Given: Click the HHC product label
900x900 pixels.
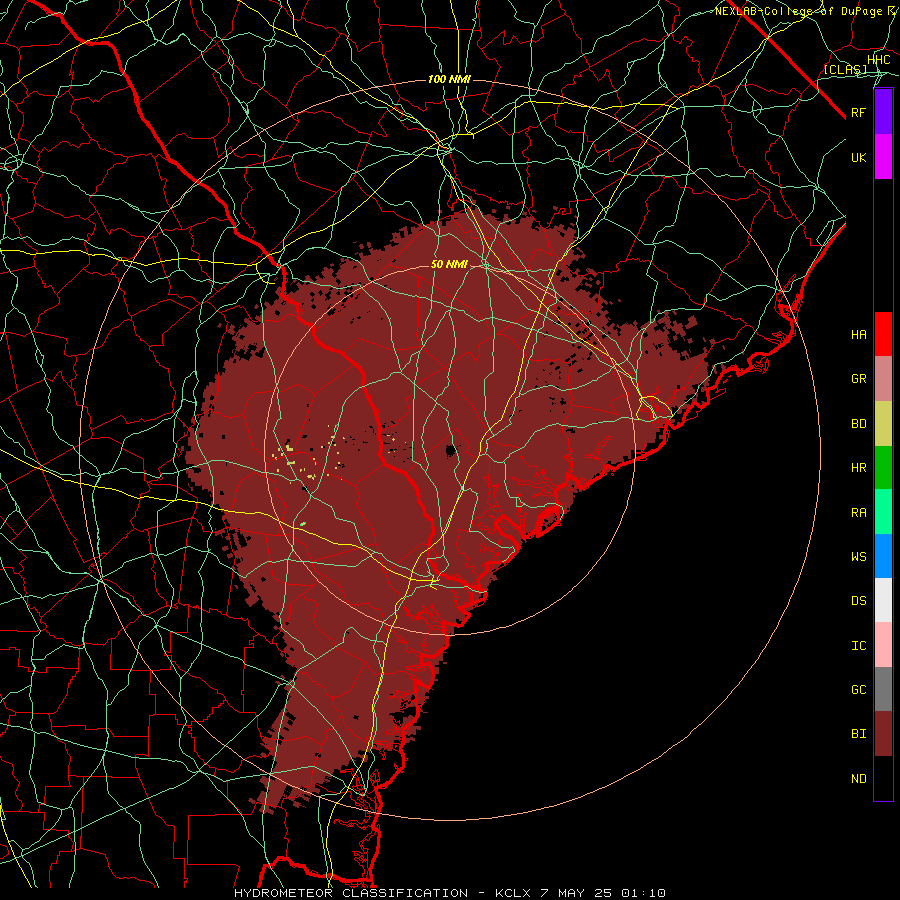Looking at the screenshot, I should point(878,60).
